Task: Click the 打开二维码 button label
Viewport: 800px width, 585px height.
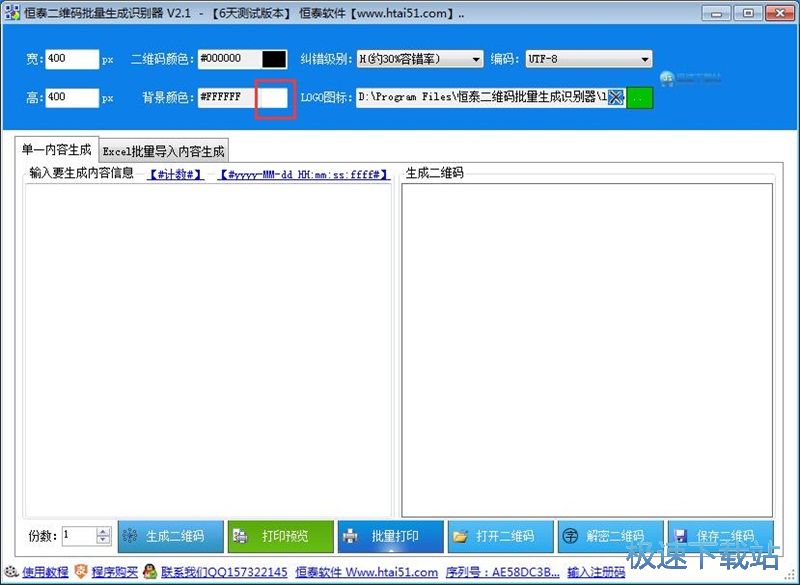Action: tap(505, 536)
